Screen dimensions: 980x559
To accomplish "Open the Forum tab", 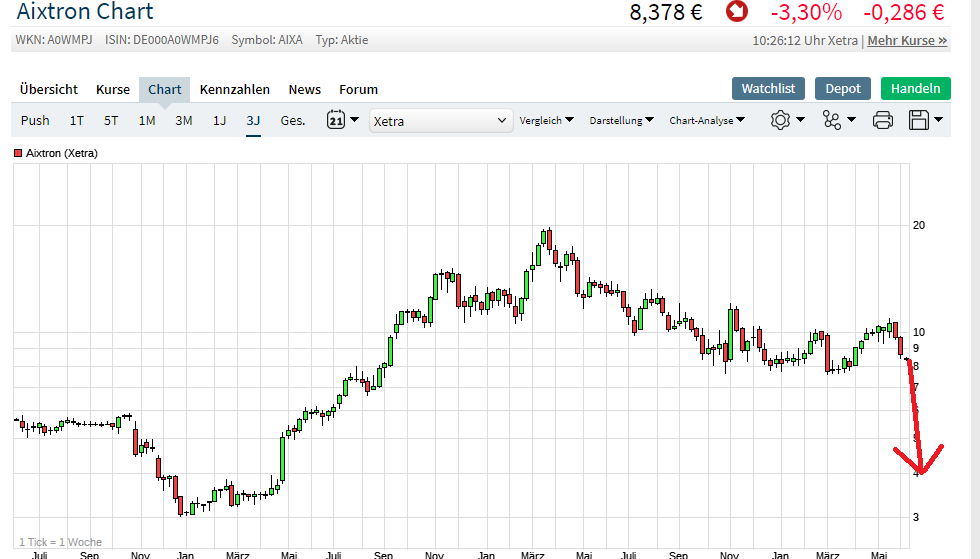I will (x=359, y=89).
